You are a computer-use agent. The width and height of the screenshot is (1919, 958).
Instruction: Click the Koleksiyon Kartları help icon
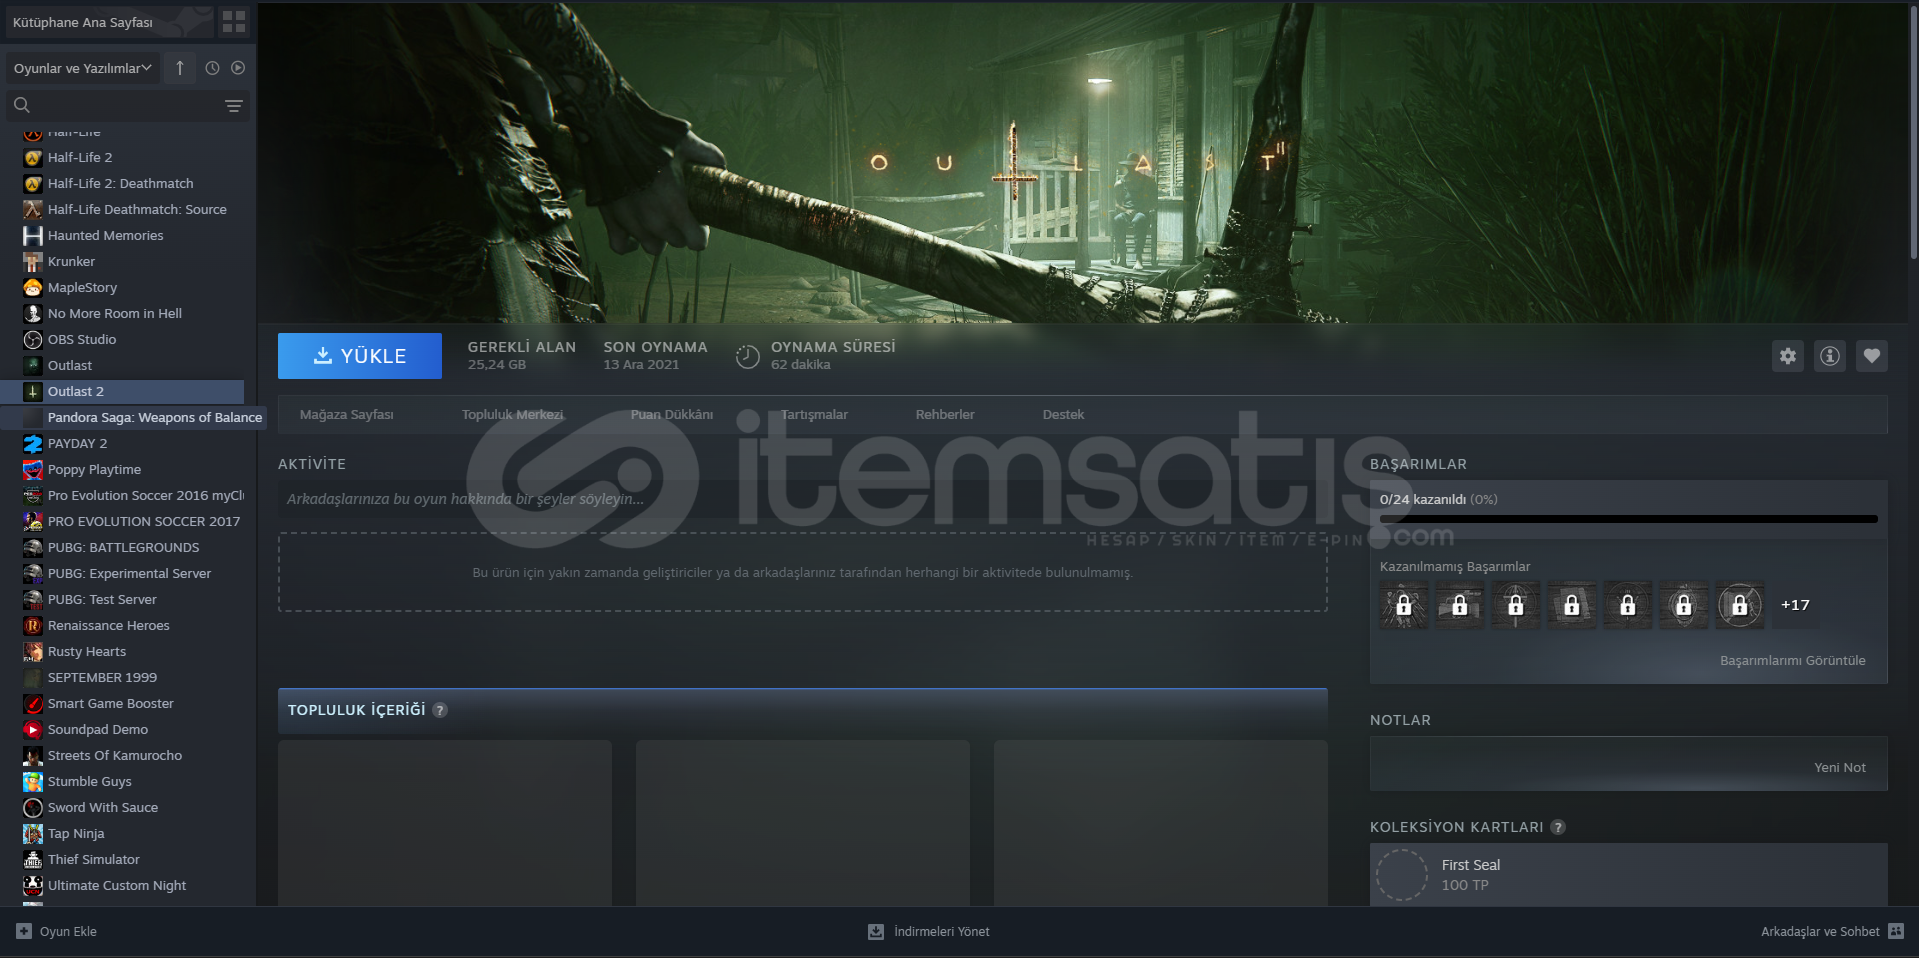coord(1558,827)
